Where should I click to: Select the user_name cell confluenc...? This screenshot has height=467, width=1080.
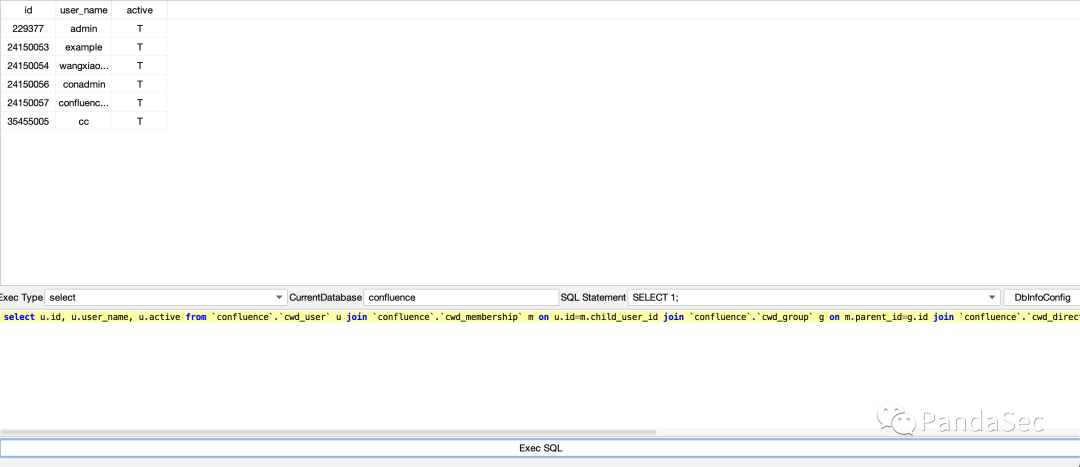pyautogui.click(x=84, y=103)
